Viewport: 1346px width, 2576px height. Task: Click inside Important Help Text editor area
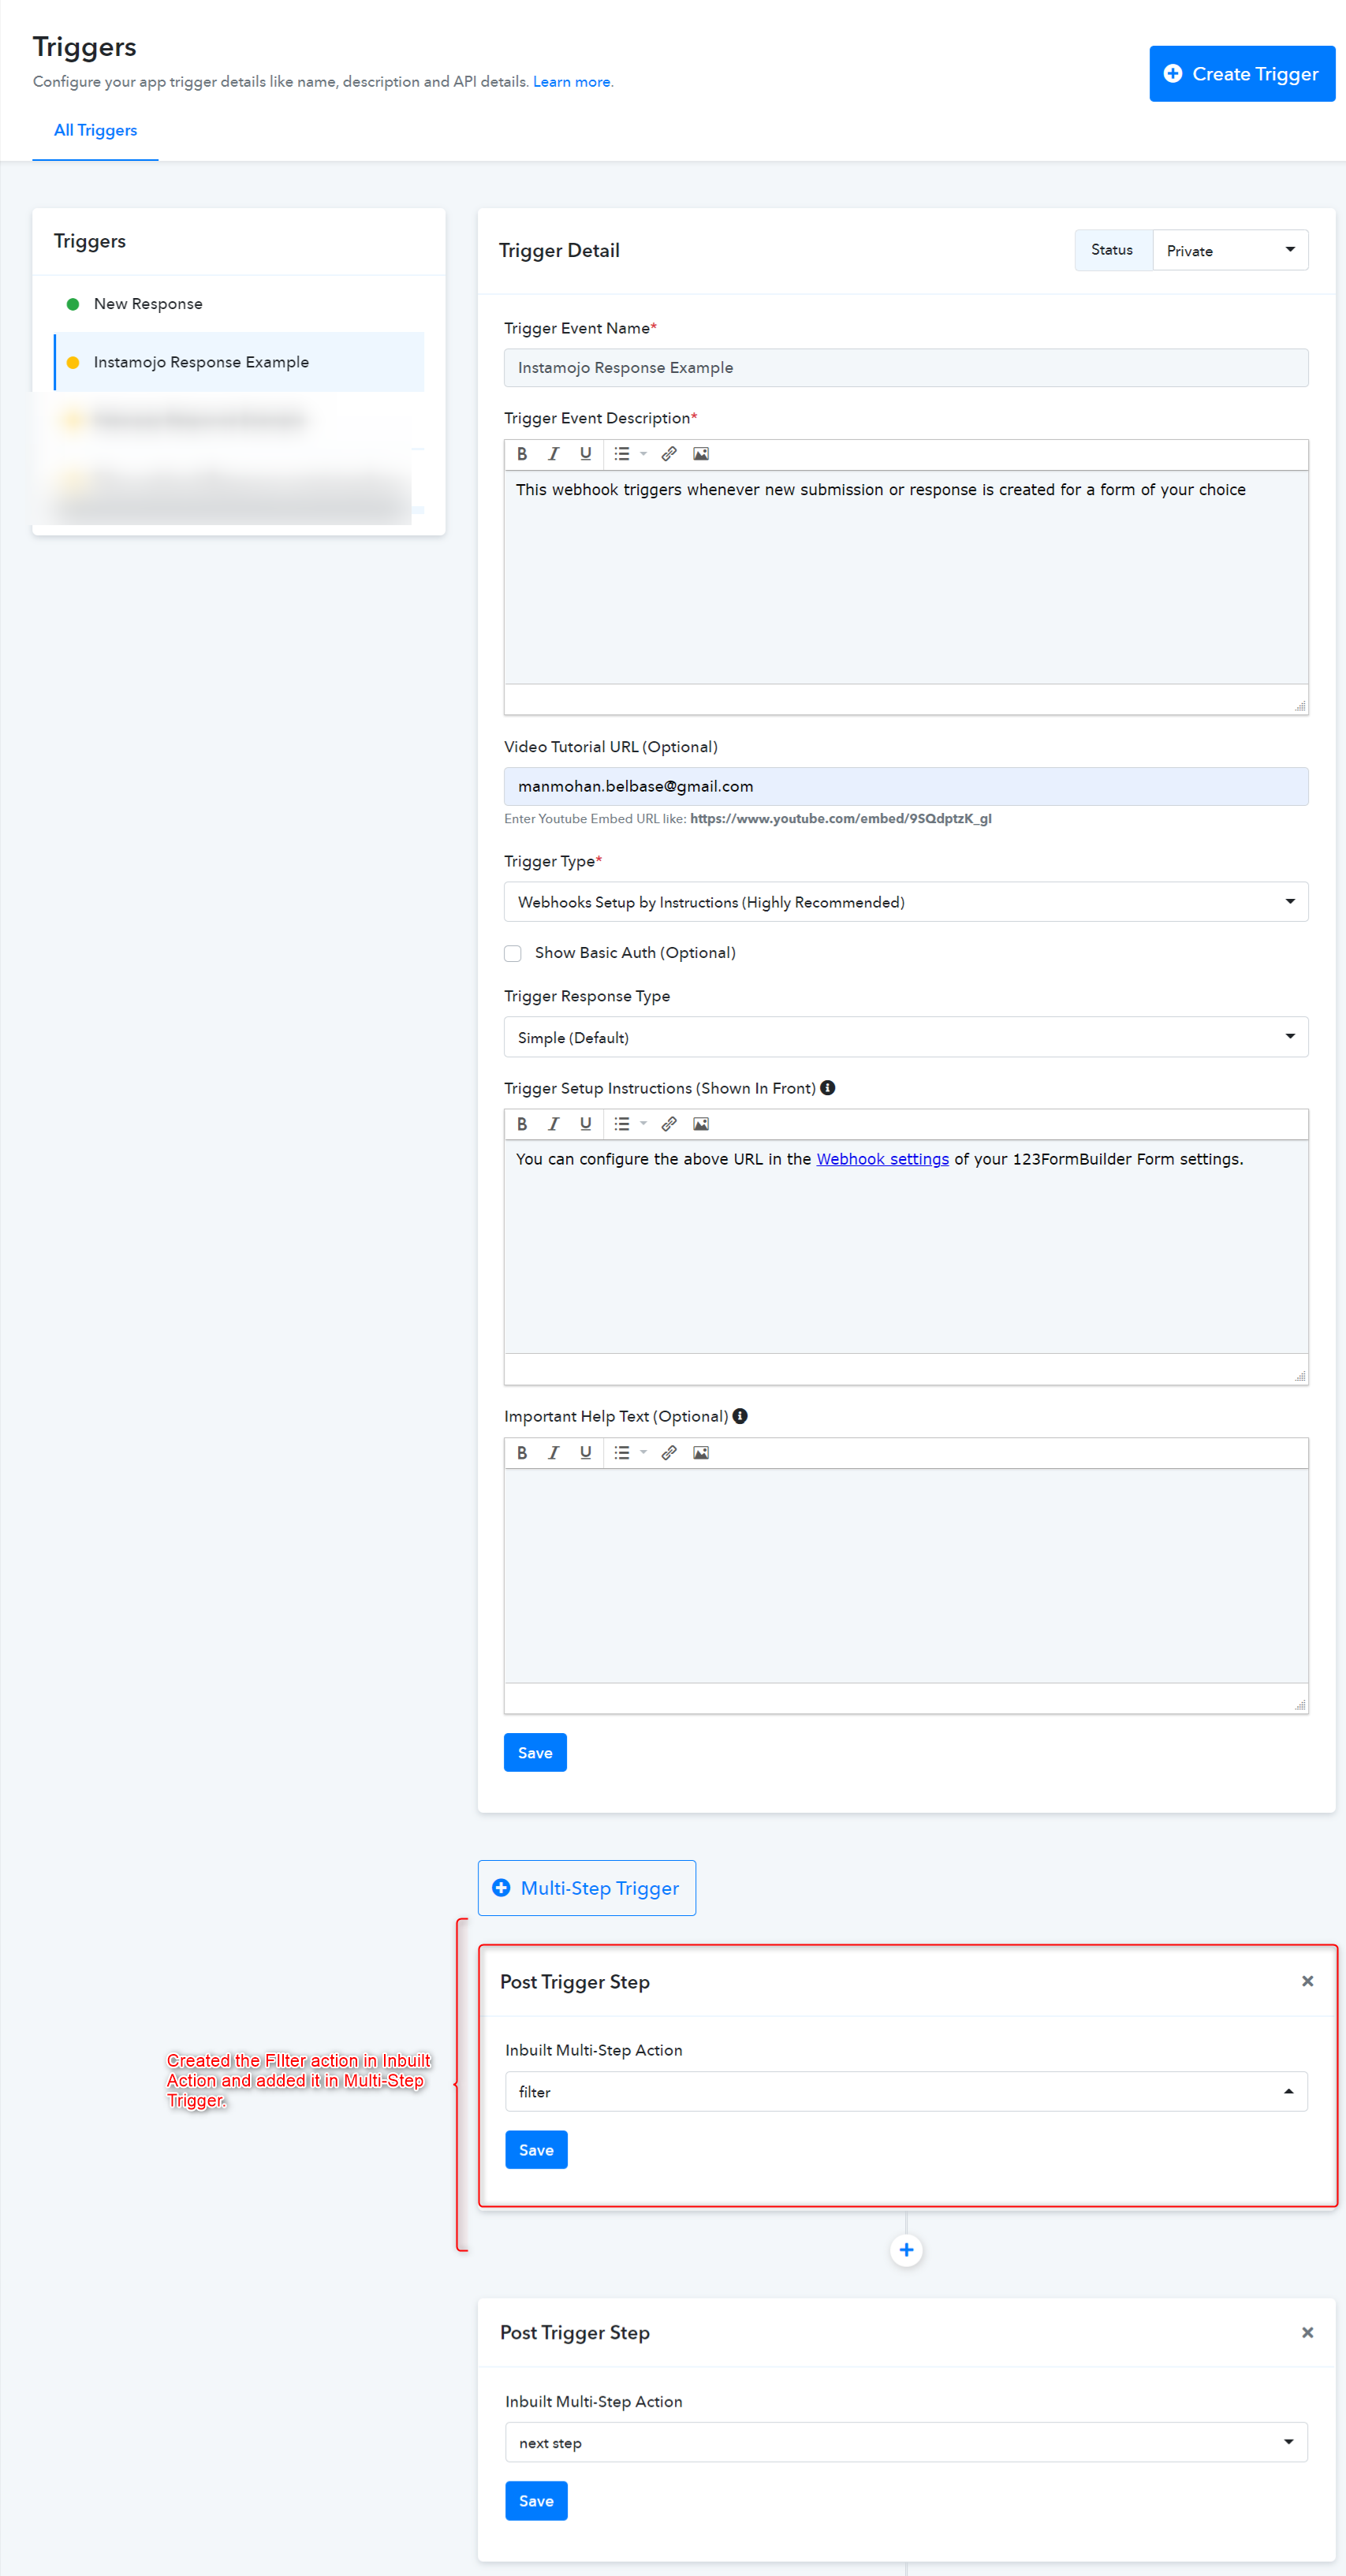tap(906, 1576)
